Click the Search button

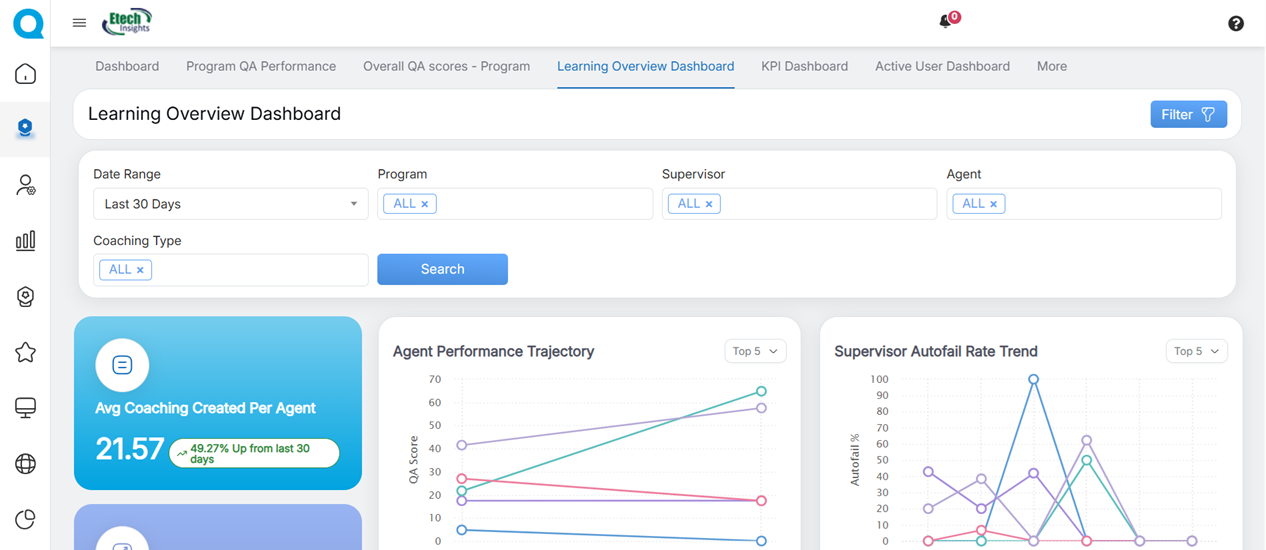pos(442,269)
